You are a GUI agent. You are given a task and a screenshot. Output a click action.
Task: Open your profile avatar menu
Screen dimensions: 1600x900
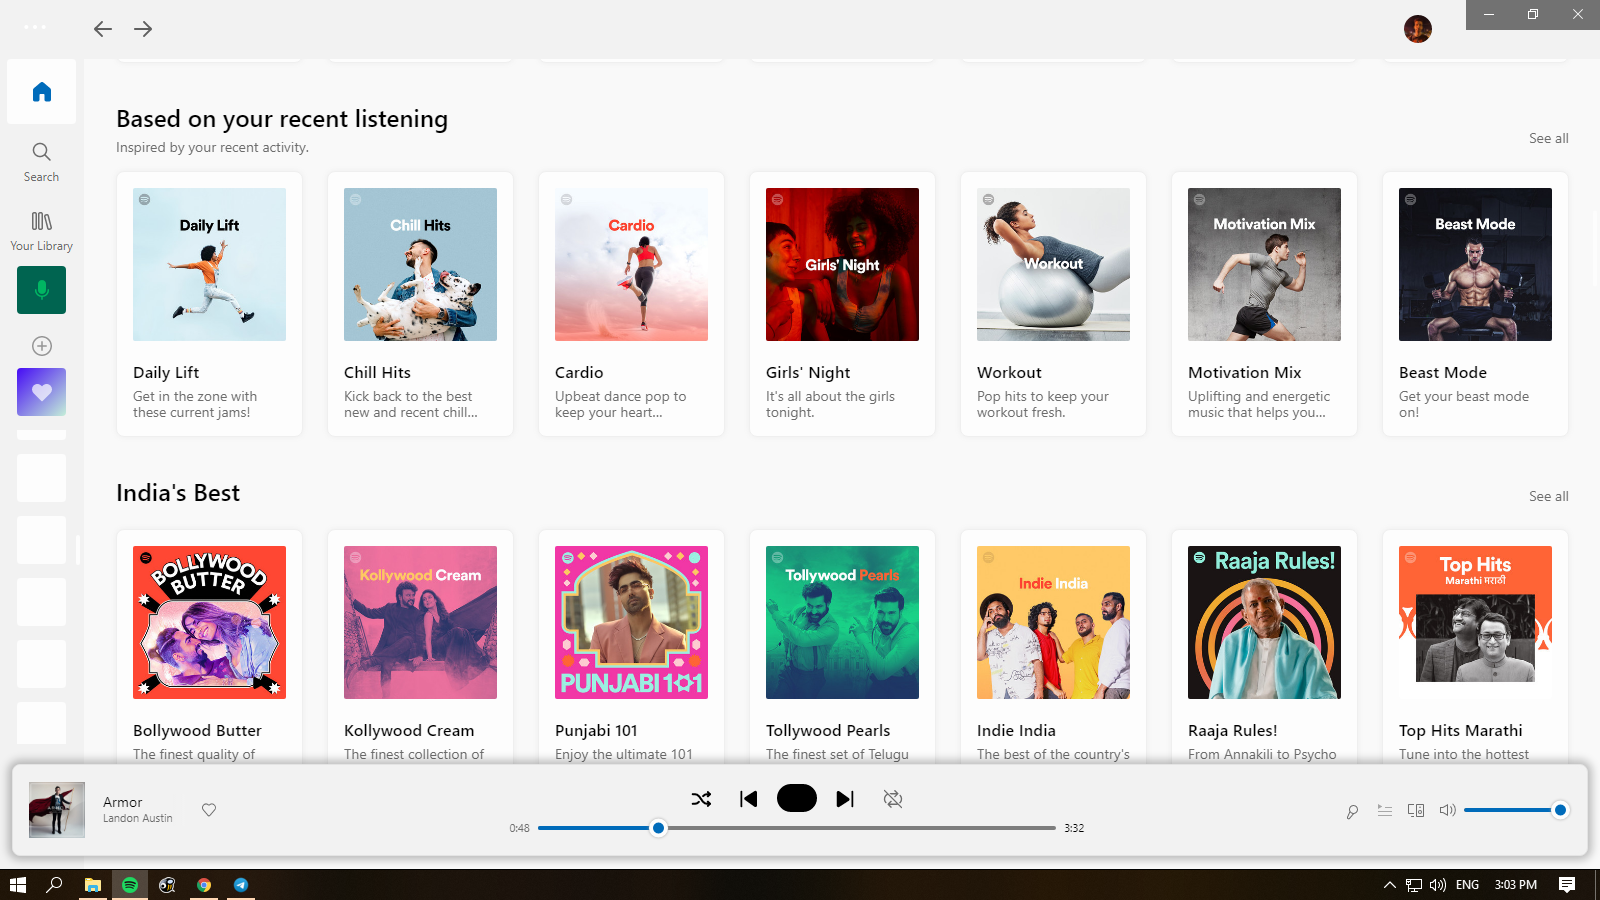click(x=1417, y=29)
